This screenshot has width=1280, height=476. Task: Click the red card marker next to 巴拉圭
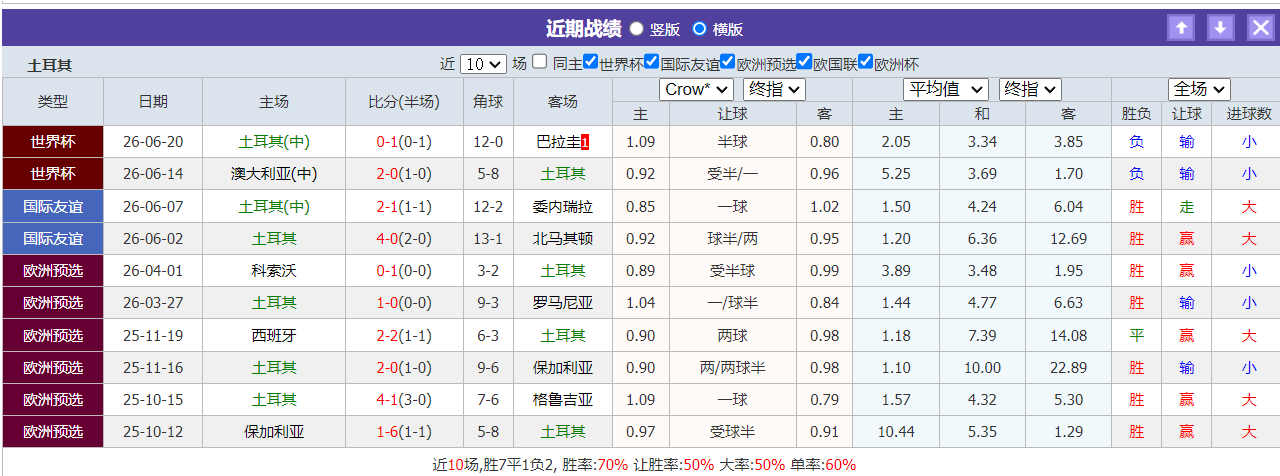tap(585, 142)
